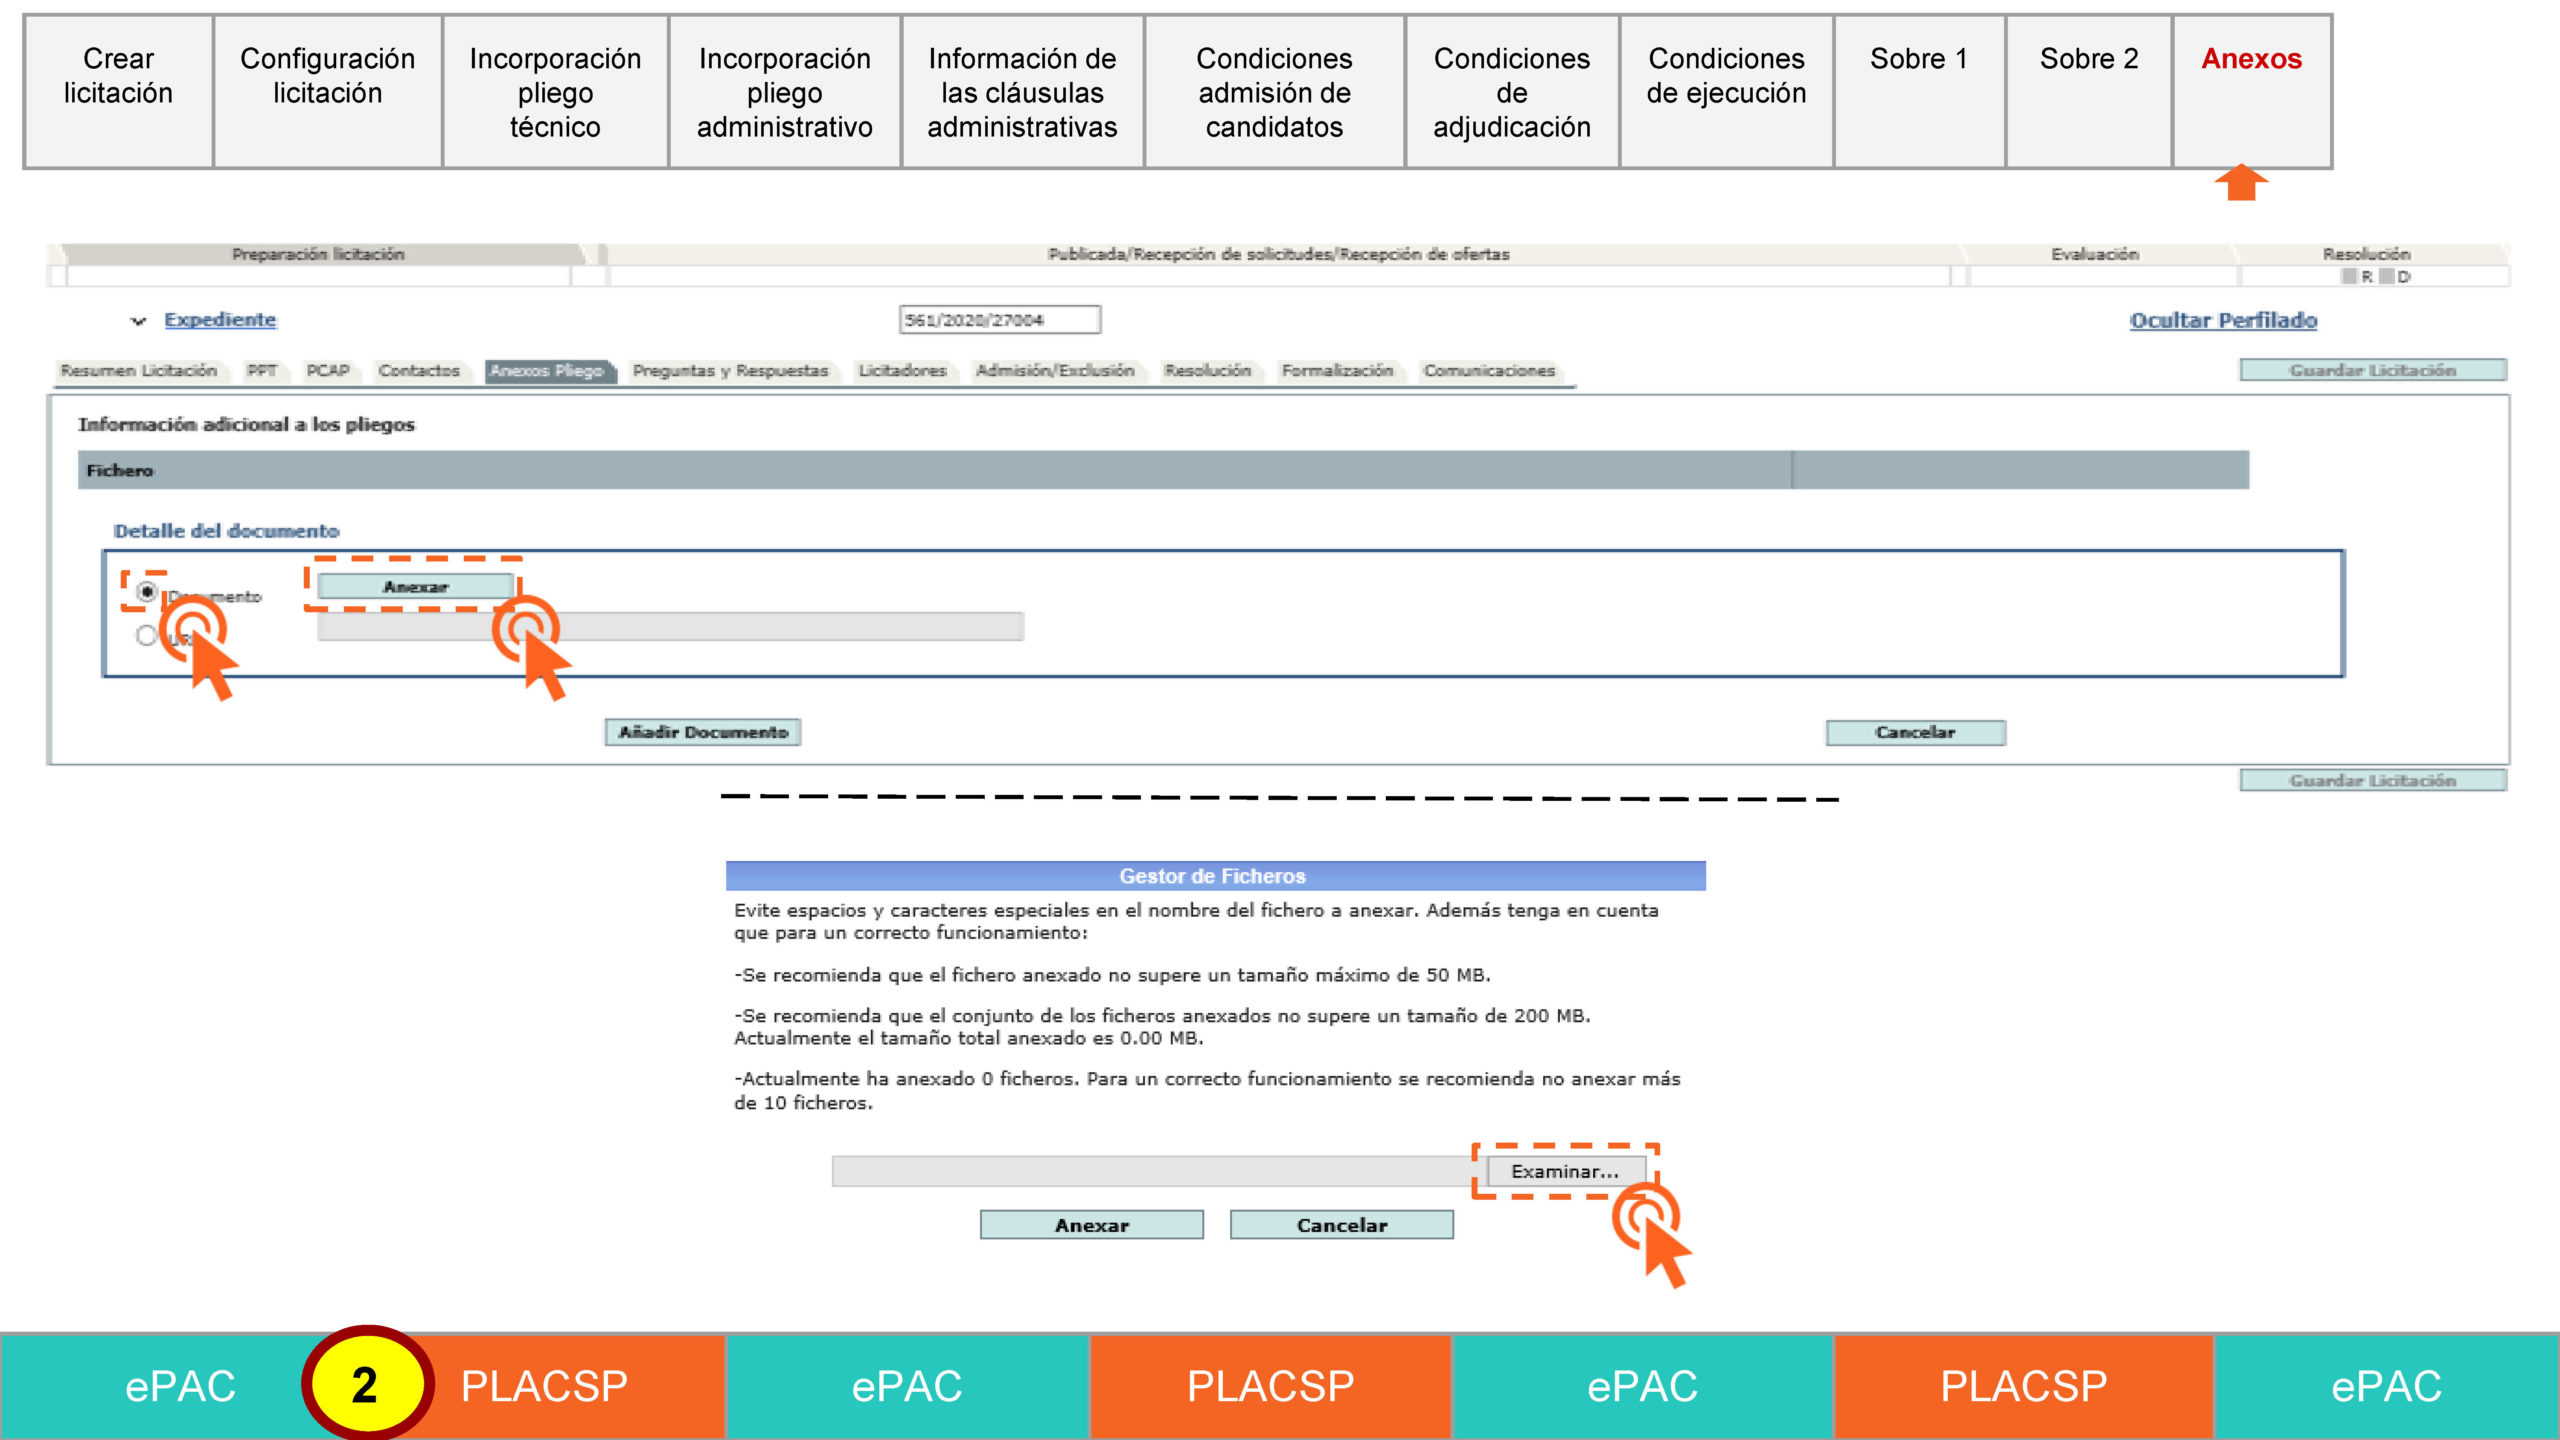This screenshot has height=1440, width=2560.
Task: Click the Preparación licitación phase label
Action: (x=318, y=254)
